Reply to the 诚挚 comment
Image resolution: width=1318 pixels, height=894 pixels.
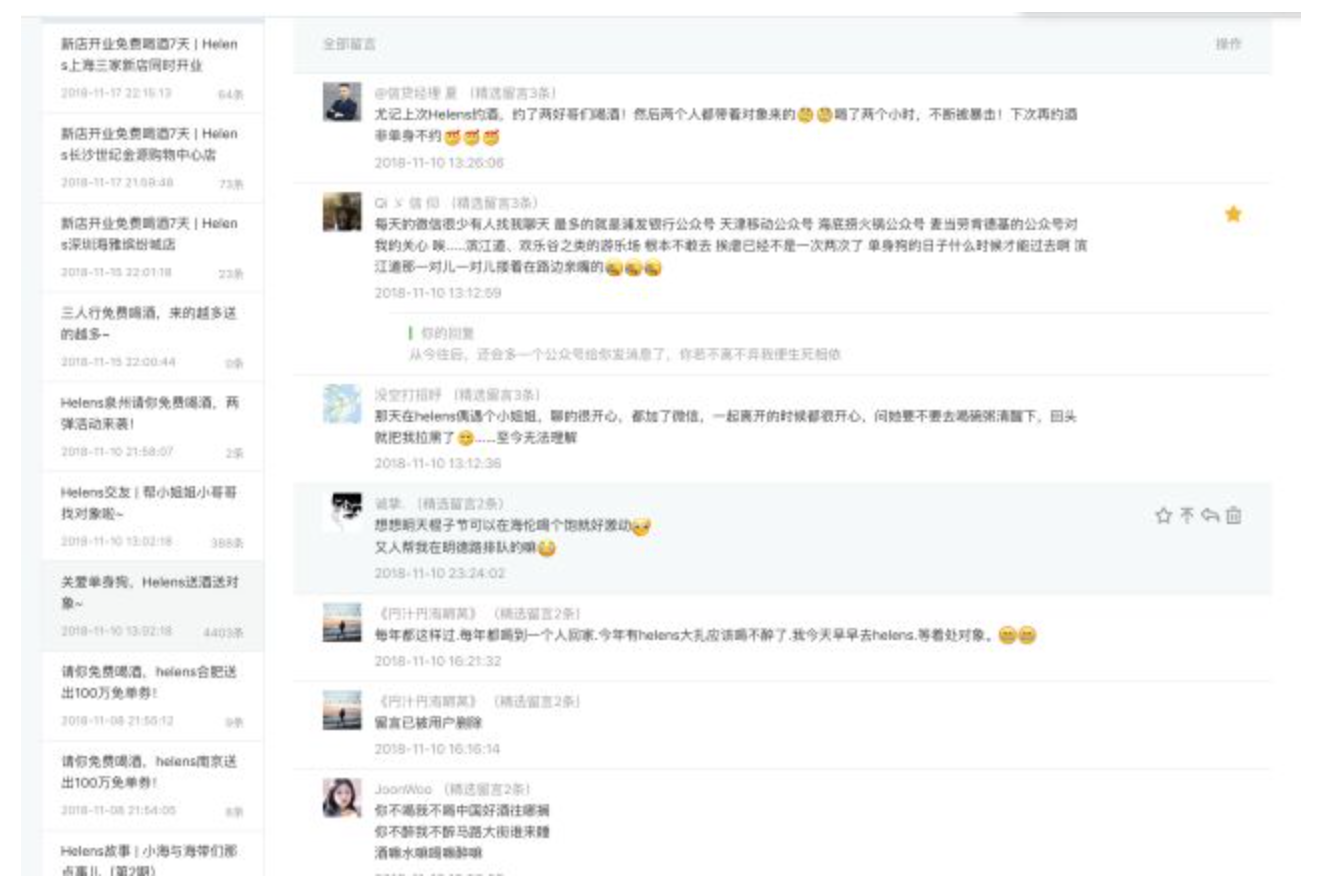[x=1210, y=516]
